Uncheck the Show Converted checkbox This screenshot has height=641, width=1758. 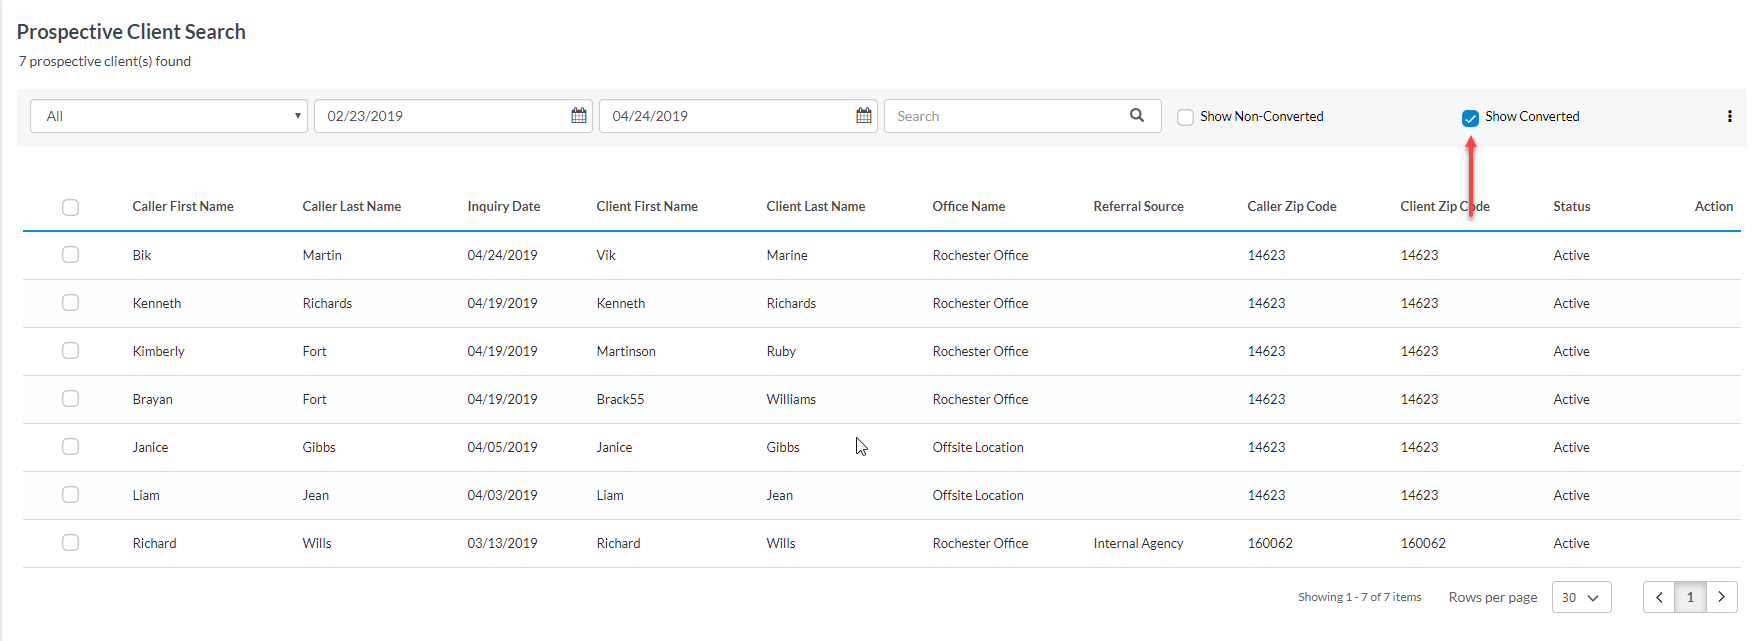[x=1470, y=118]
